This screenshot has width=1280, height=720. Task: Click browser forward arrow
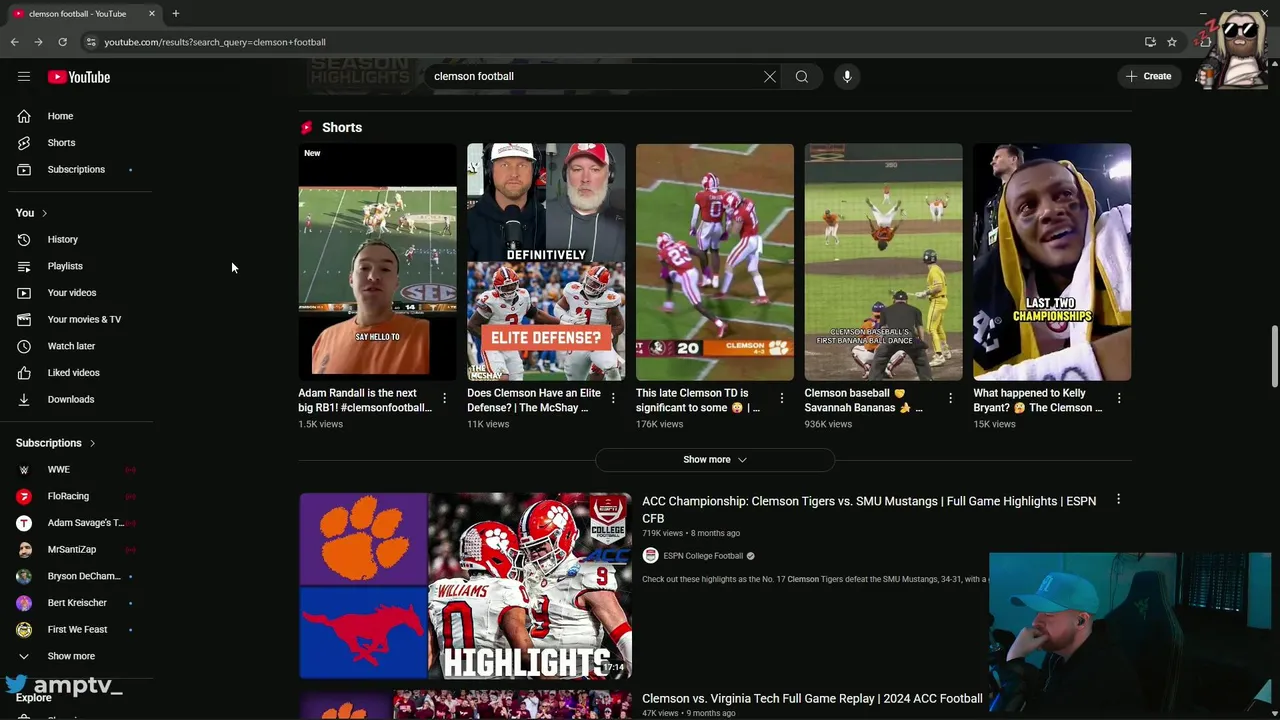(38, 42)
